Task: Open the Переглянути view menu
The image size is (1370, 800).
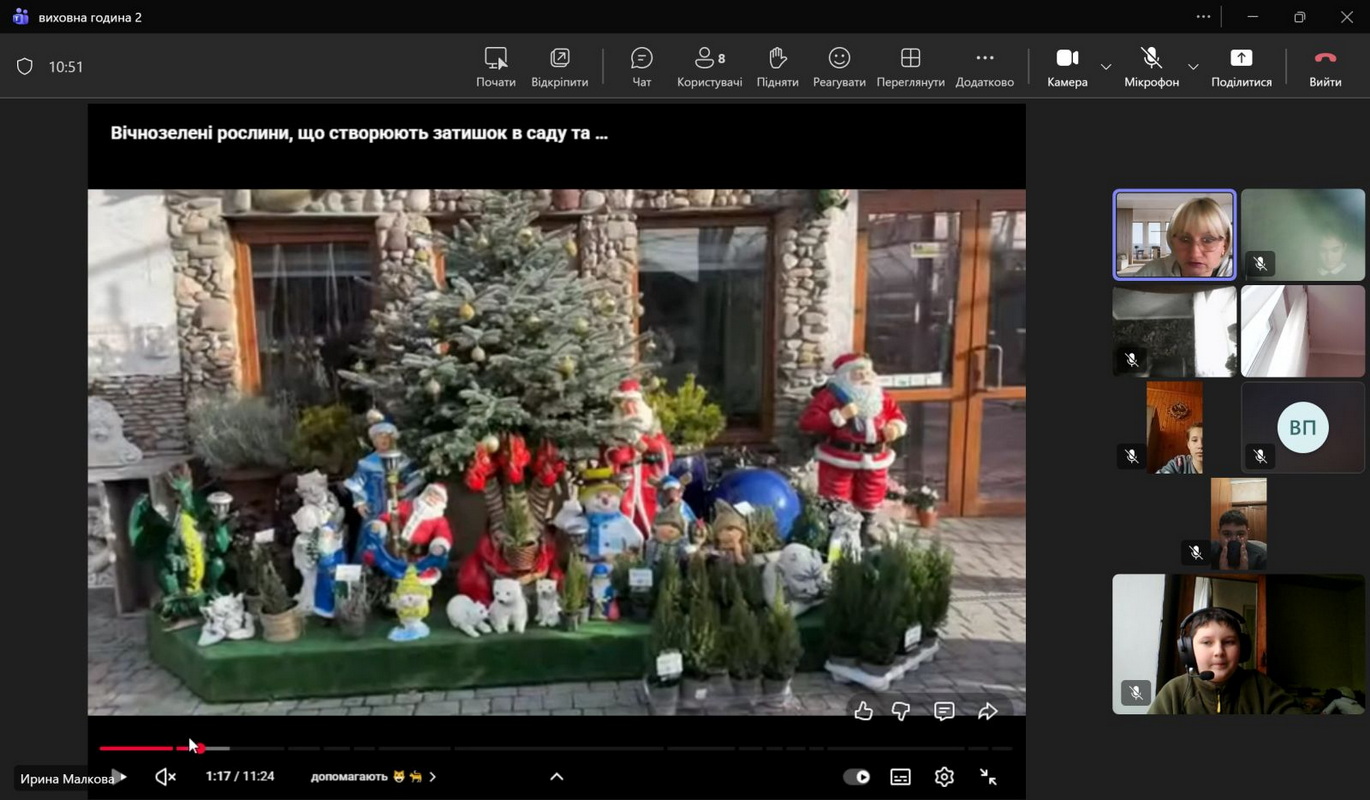Action: click(910, 66)
